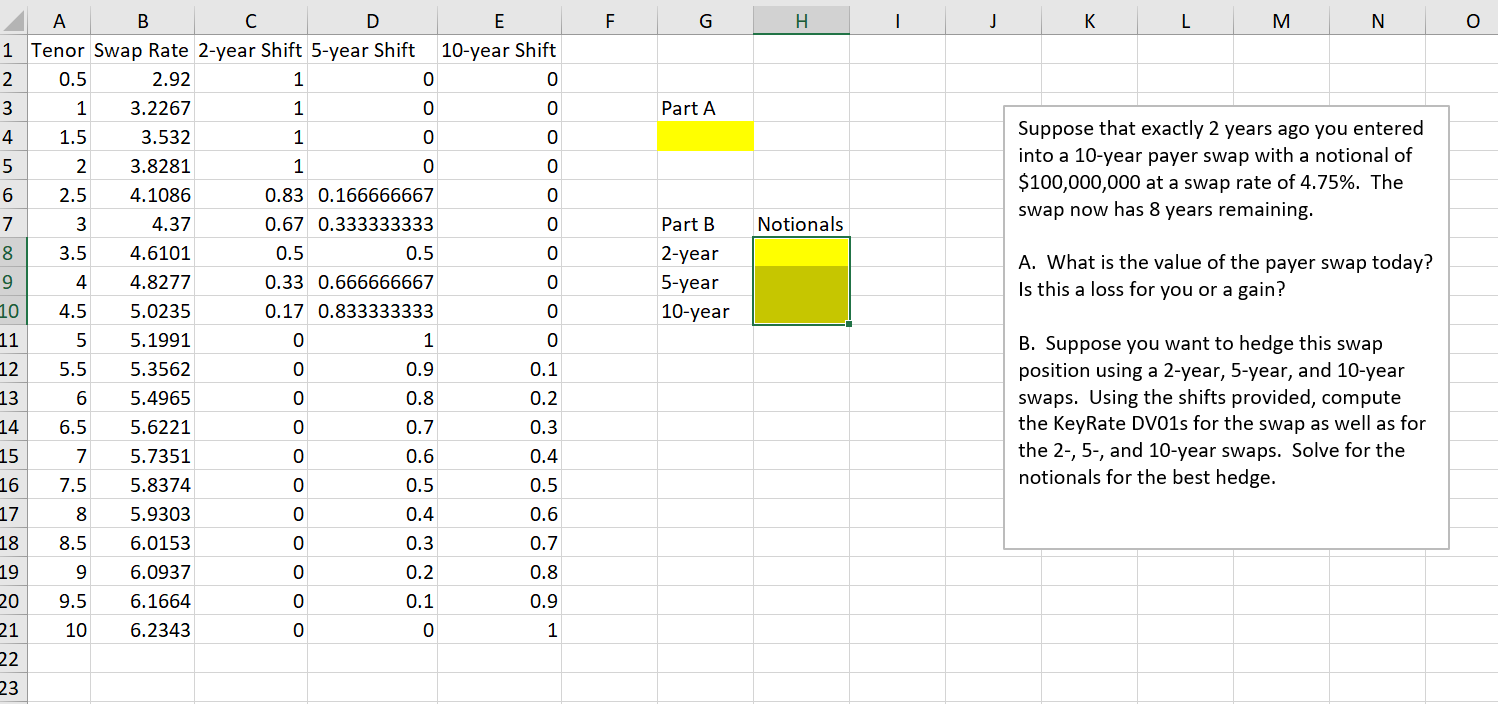Select swap rate cell 5.4965

pos(143,398)
